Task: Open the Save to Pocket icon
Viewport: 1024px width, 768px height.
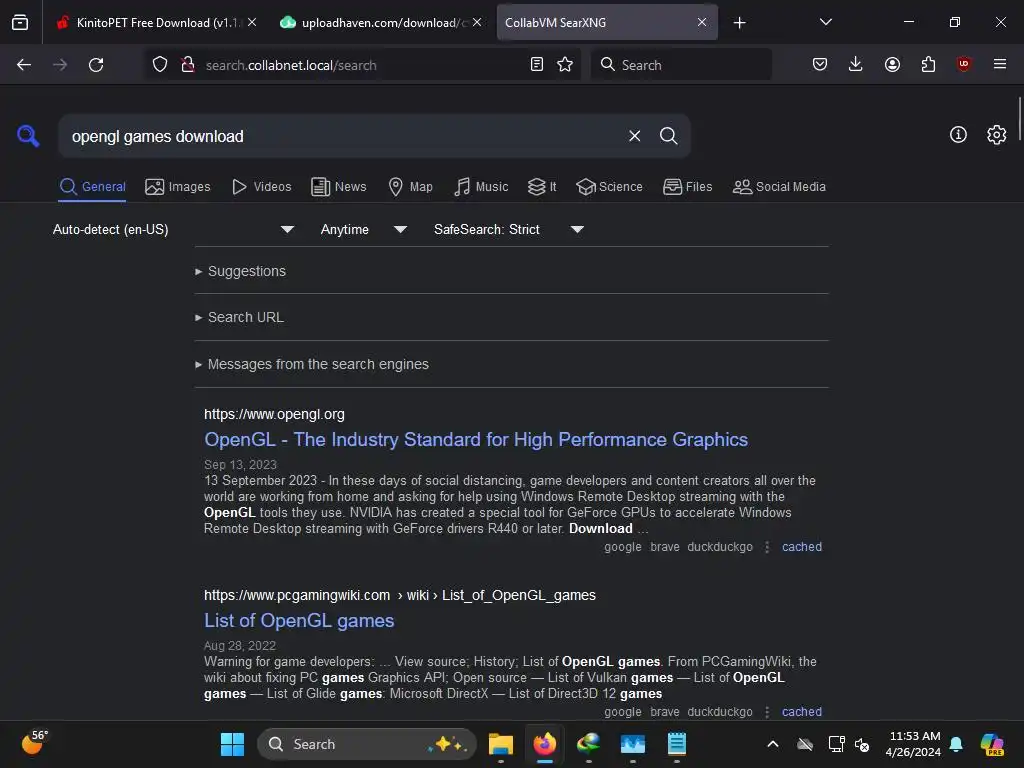Action: 820,64
